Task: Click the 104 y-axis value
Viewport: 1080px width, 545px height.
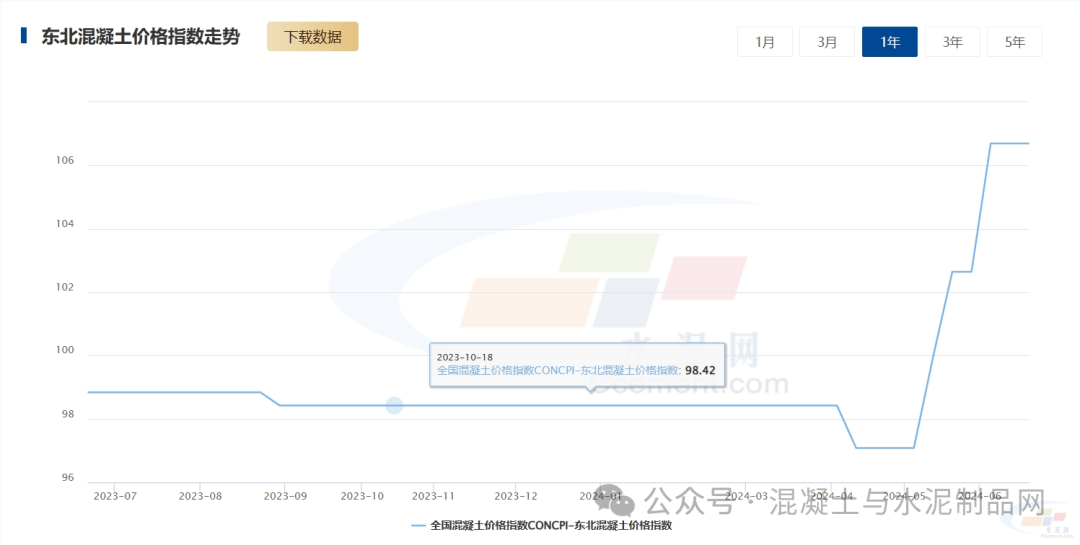Action: [x=65, y=224]
